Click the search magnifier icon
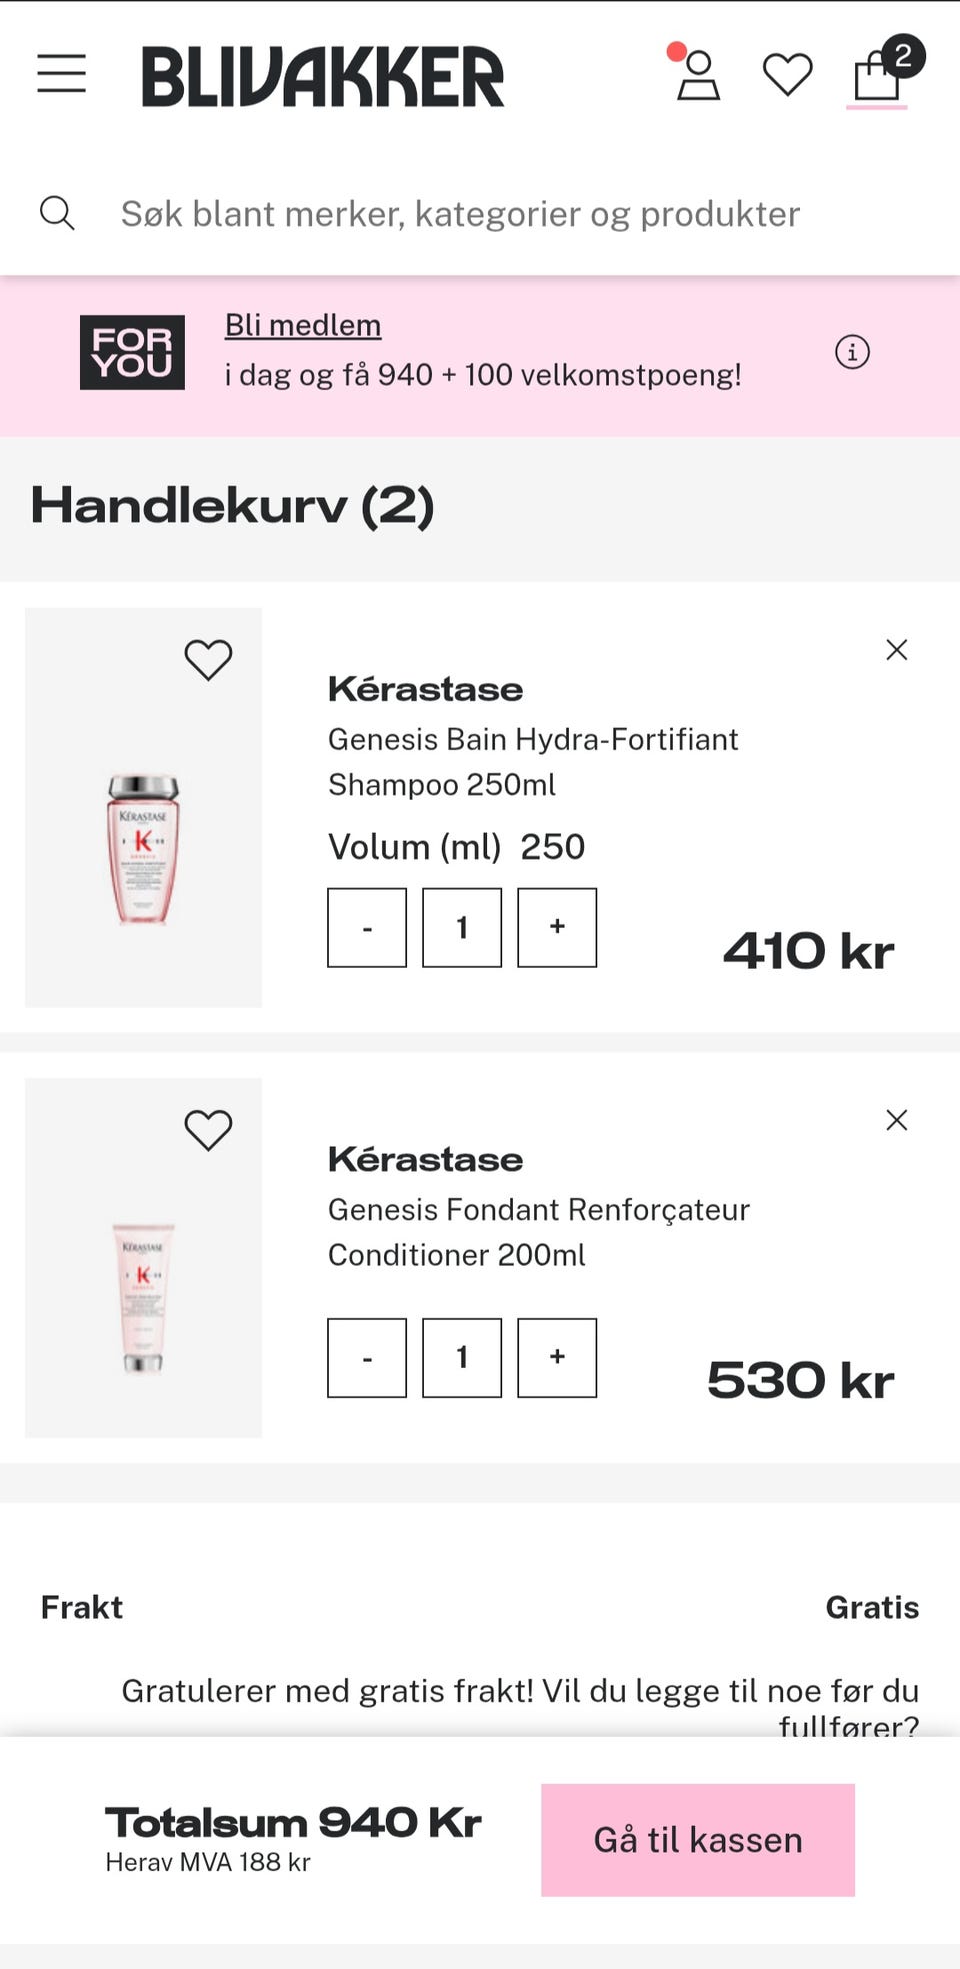Image resolution: width=960 pixels, height=1969 pixels. (57, 213)
